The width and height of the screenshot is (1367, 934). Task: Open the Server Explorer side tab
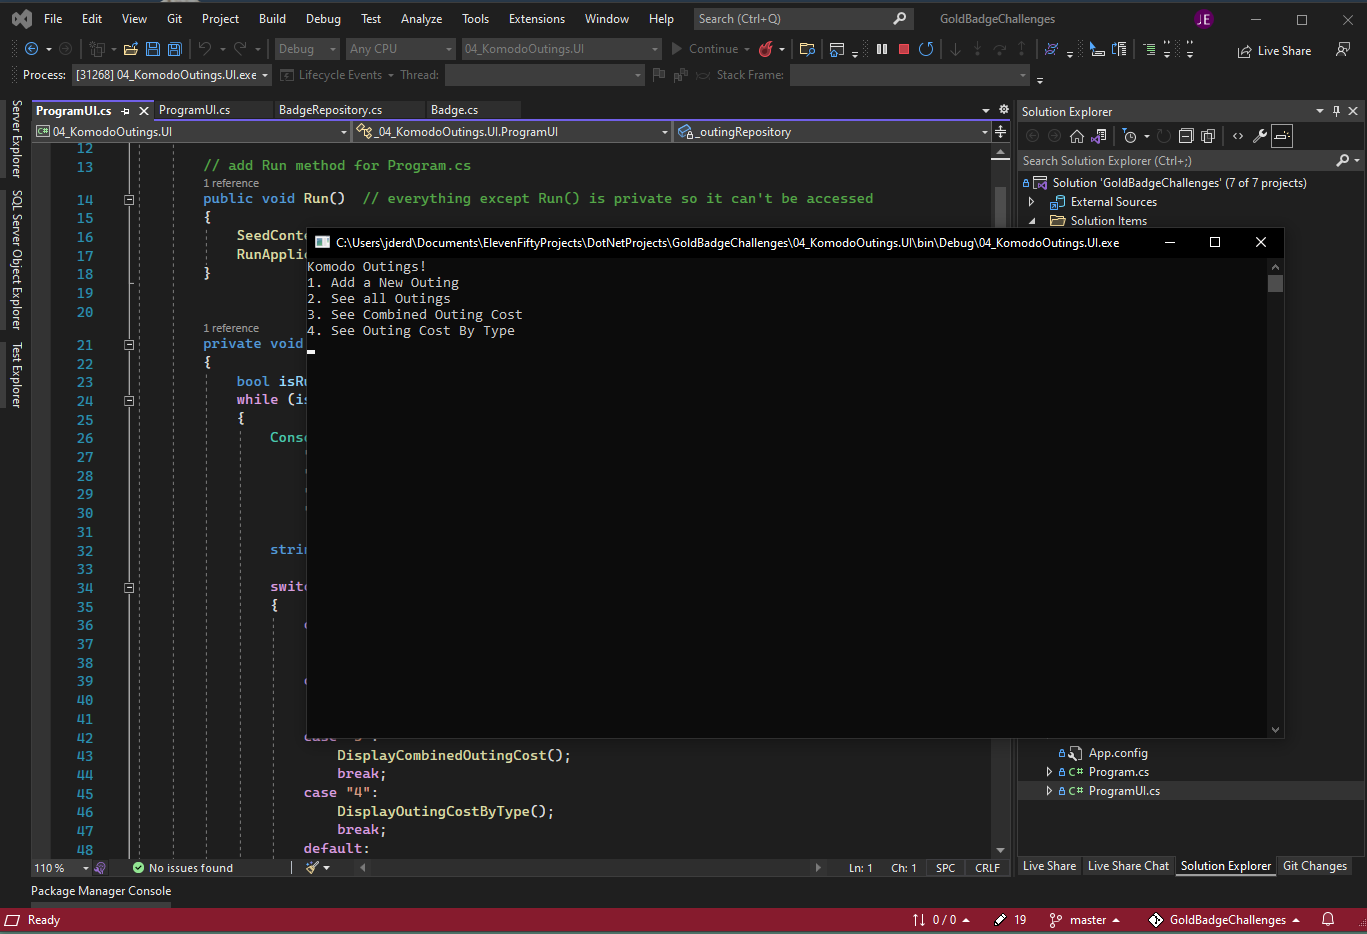point(16,139)
